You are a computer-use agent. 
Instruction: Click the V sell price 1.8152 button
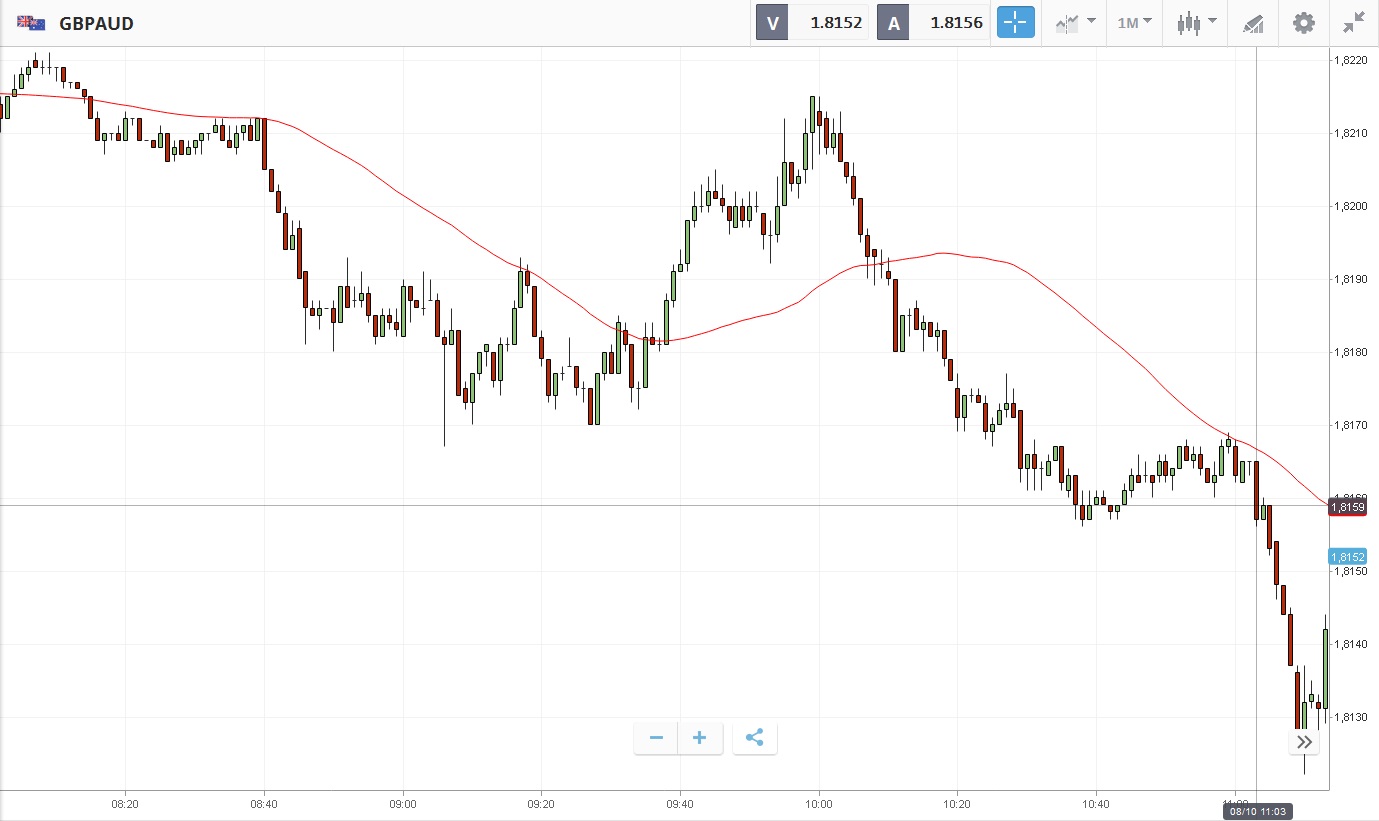[812, 22]
